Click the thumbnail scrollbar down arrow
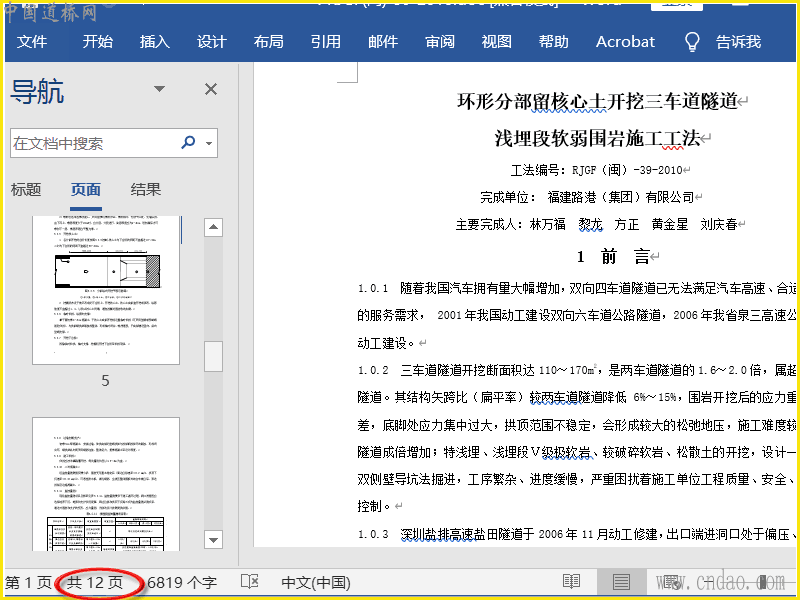800x600 pixels. tap(213, 539)
